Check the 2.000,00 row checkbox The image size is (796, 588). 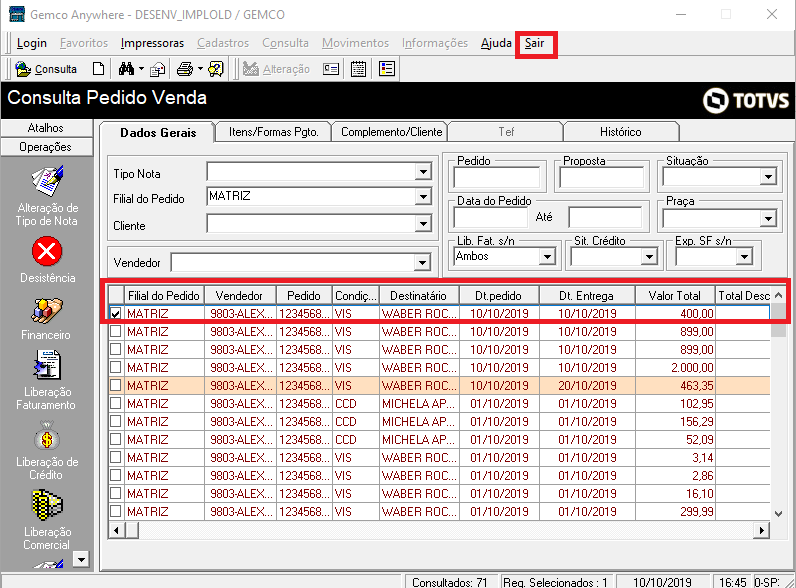click(x=116, y=368)
